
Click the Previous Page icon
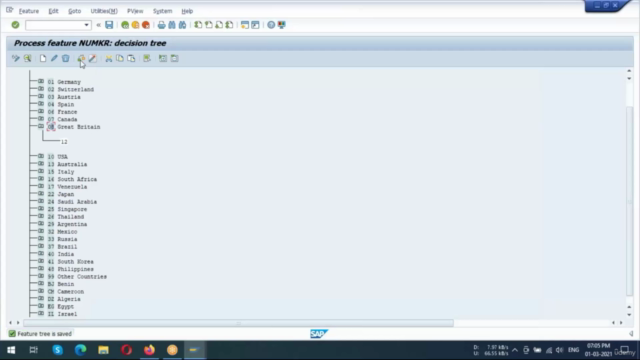209,25
